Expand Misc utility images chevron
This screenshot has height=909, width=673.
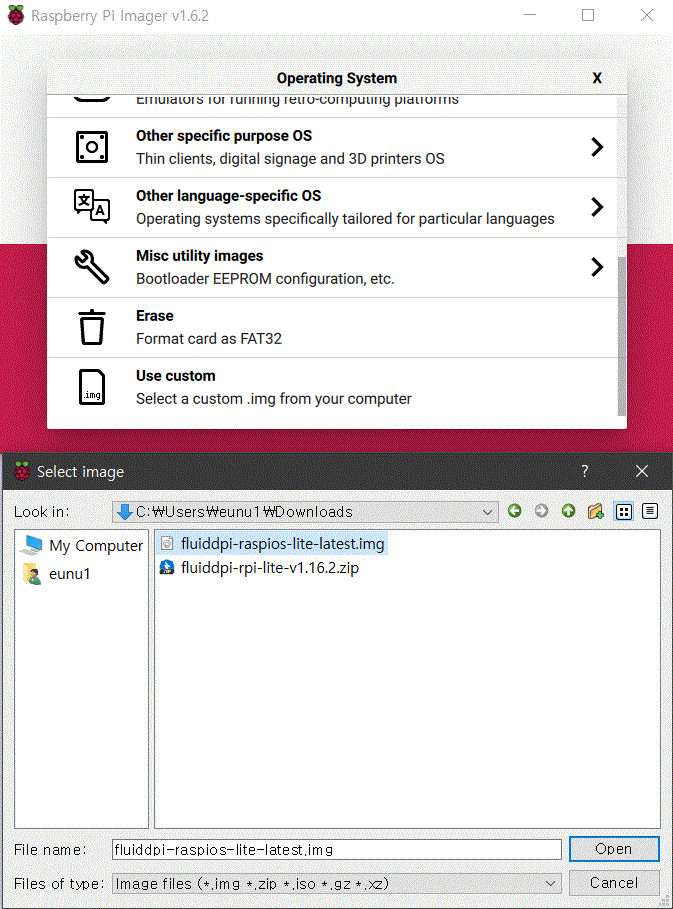point(597,267)
